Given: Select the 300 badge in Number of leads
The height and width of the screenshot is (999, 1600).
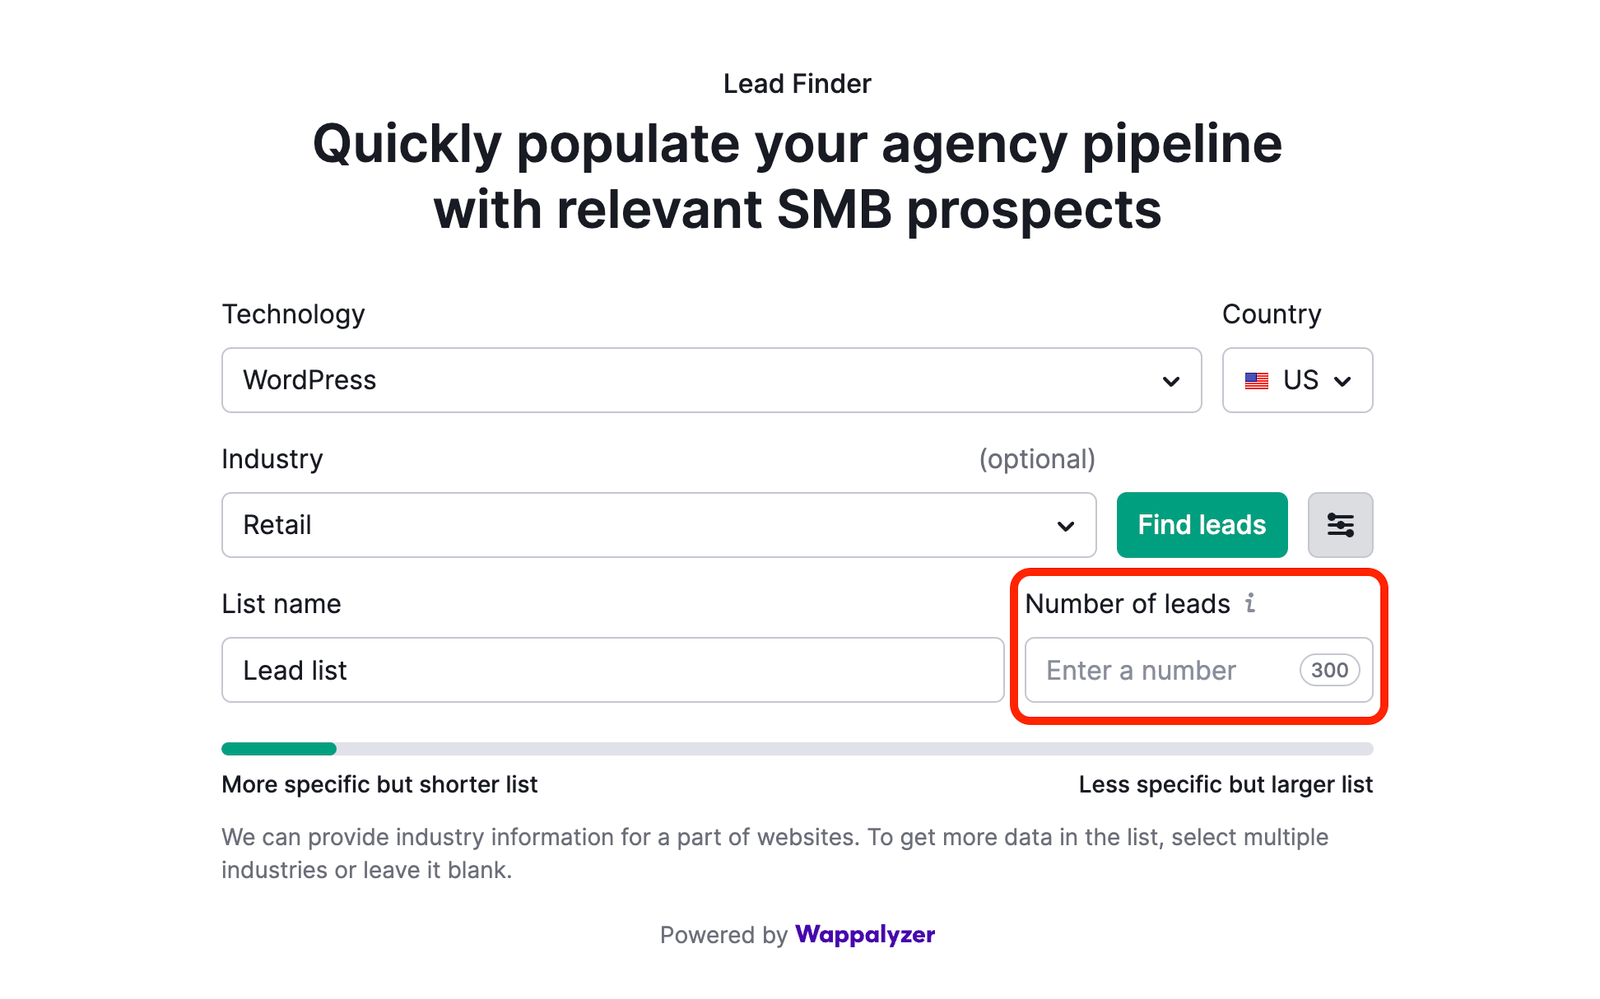Looking at the screenshot, I should tap(1329, 670).
